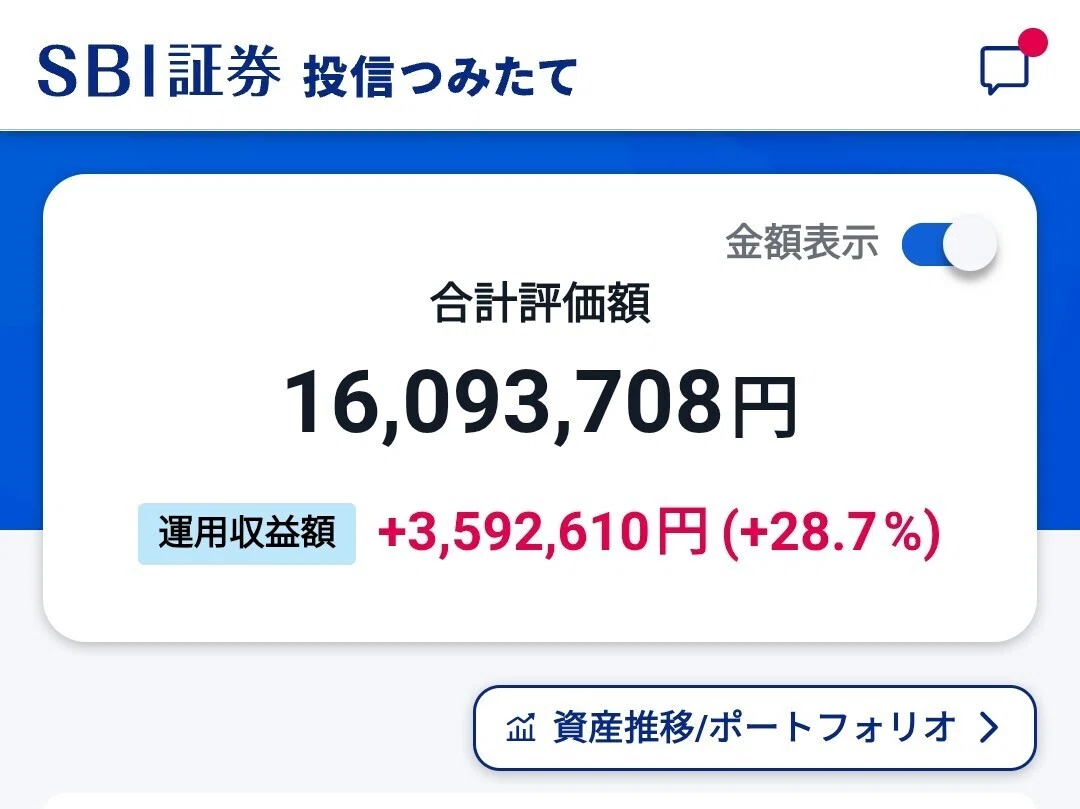Image resolution: width=1080 pixels, height=809 pixels.
Task: Click the 証券 text in the logo
Action: pyautogui.click(x=225, y=70)
